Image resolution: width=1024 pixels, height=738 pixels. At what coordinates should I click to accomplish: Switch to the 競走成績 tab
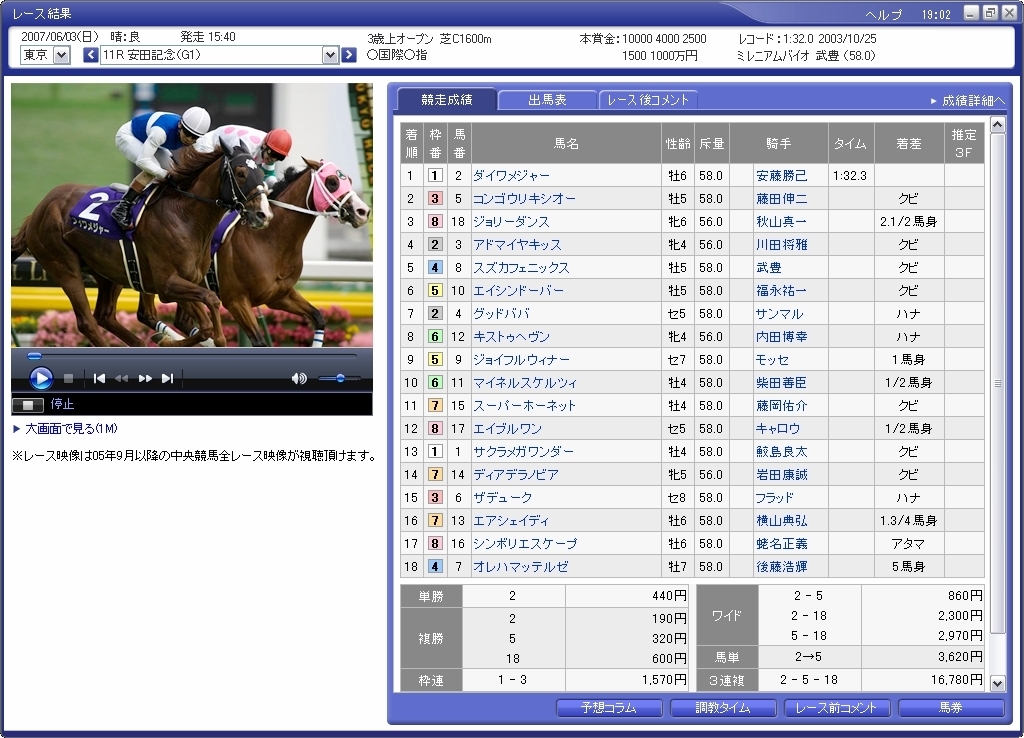447,99
